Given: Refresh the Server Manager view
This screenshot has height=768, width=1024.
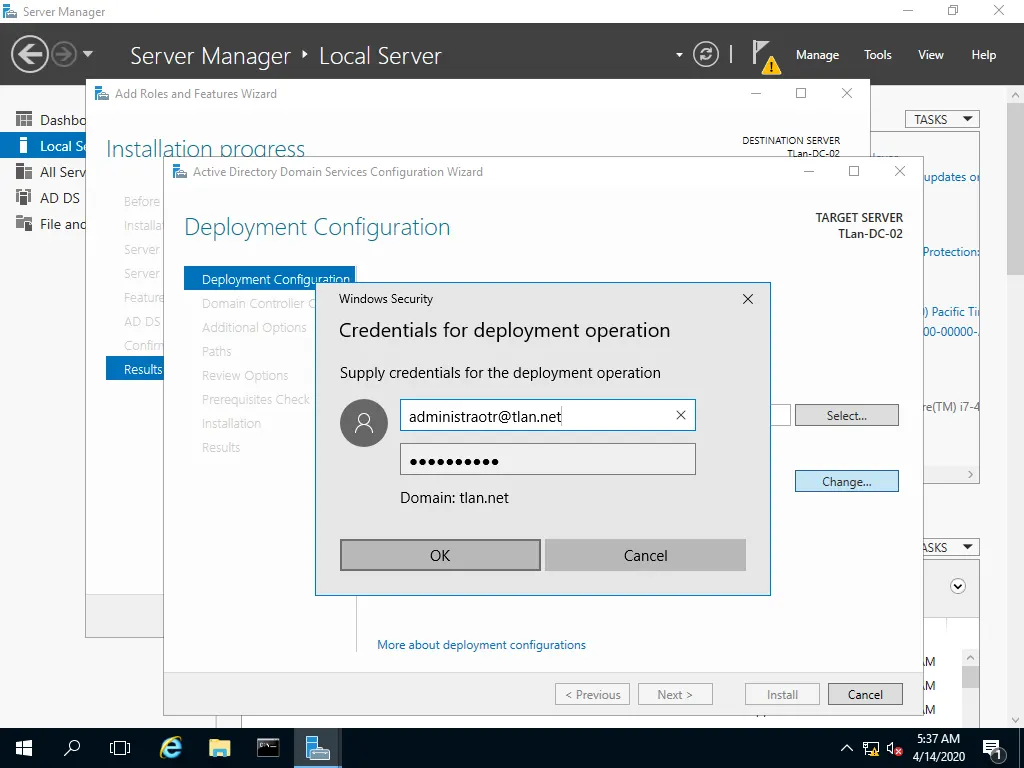Looking at the screenshot, I should [x=705, y=54].
